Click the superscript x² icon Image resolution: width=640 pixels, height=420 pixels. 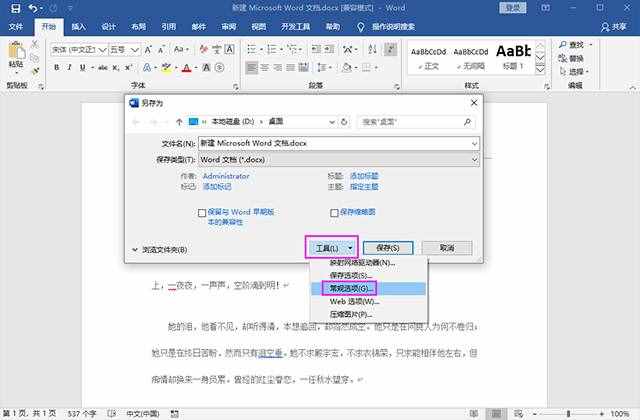129,68
